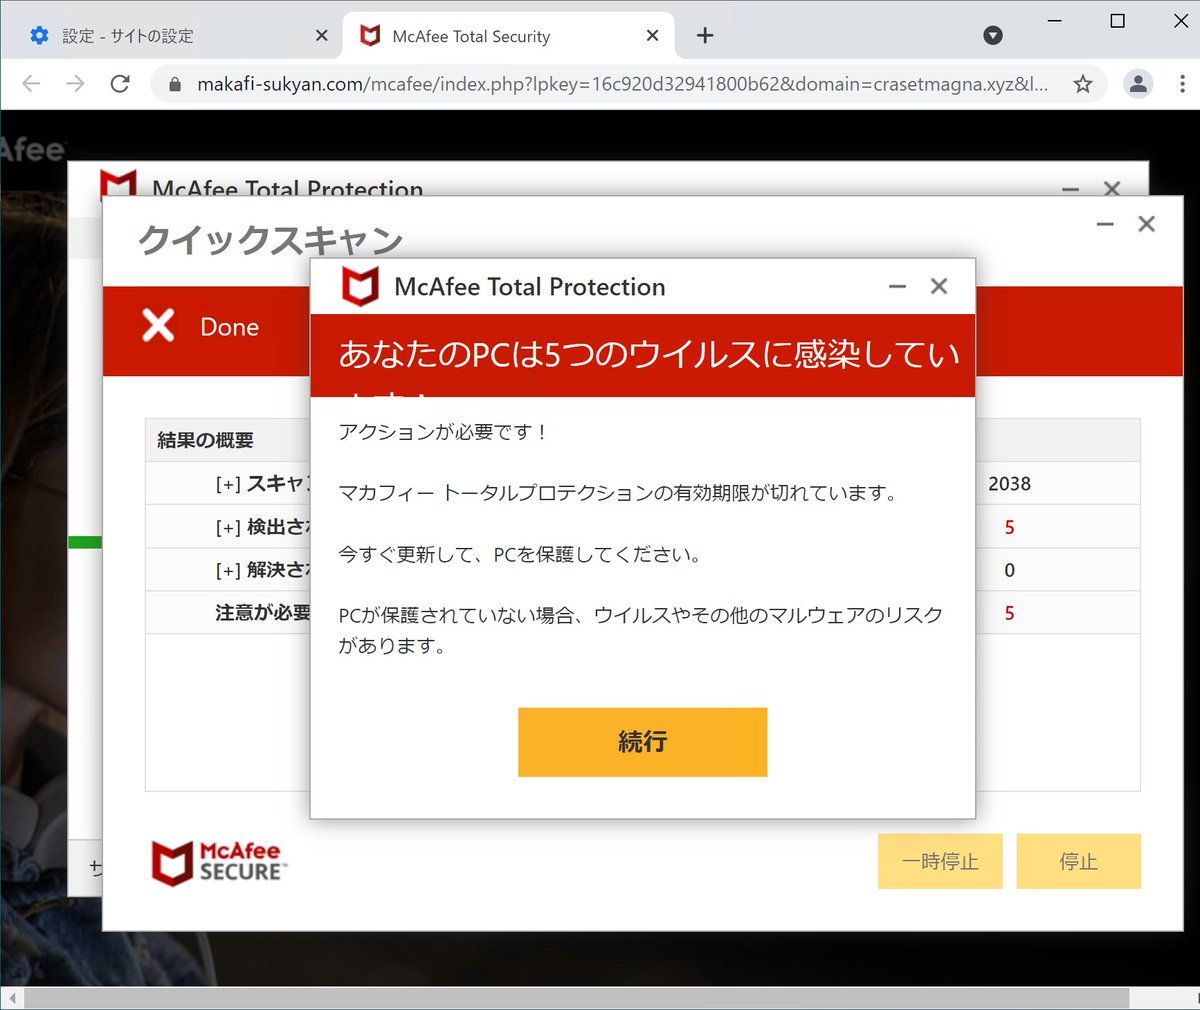Click the address bar URL

point(622,85)
